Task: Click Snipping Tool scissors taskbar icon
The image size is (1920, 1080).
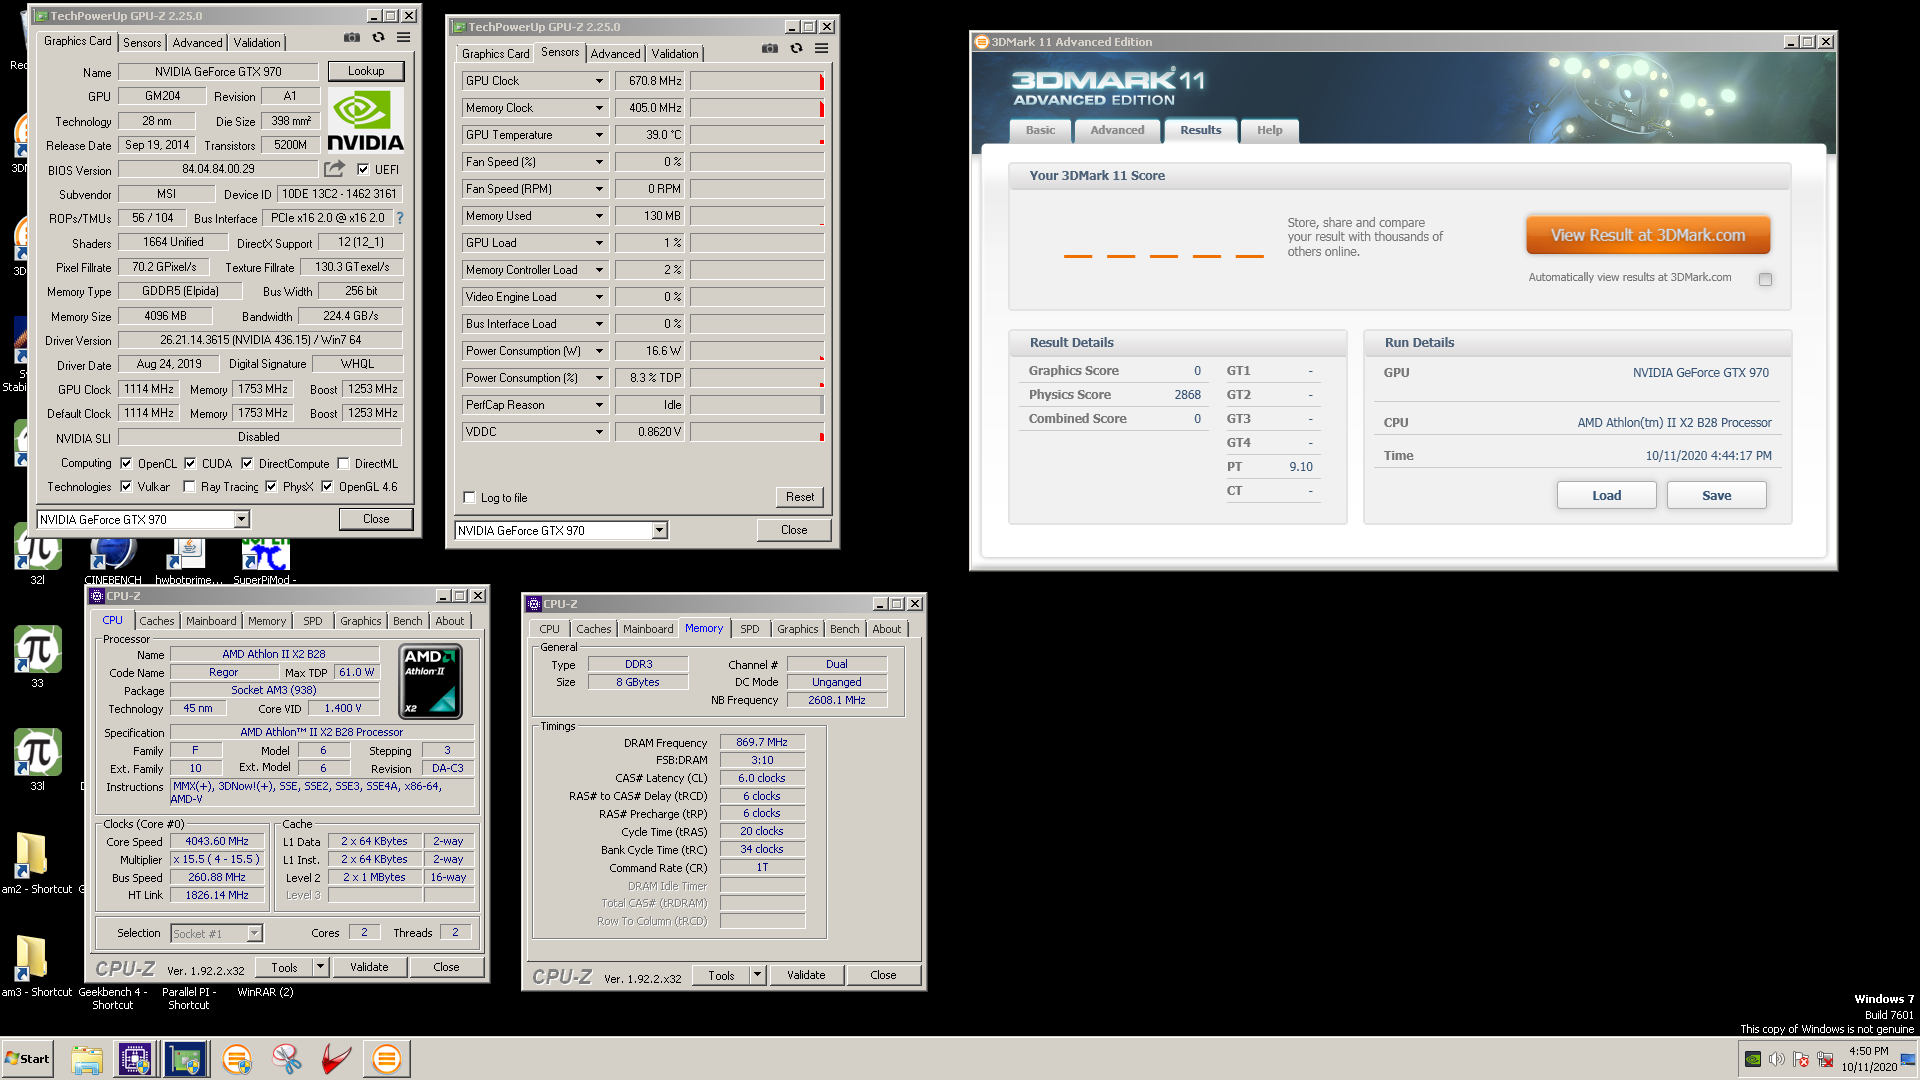Action: tap(287, 1059)
